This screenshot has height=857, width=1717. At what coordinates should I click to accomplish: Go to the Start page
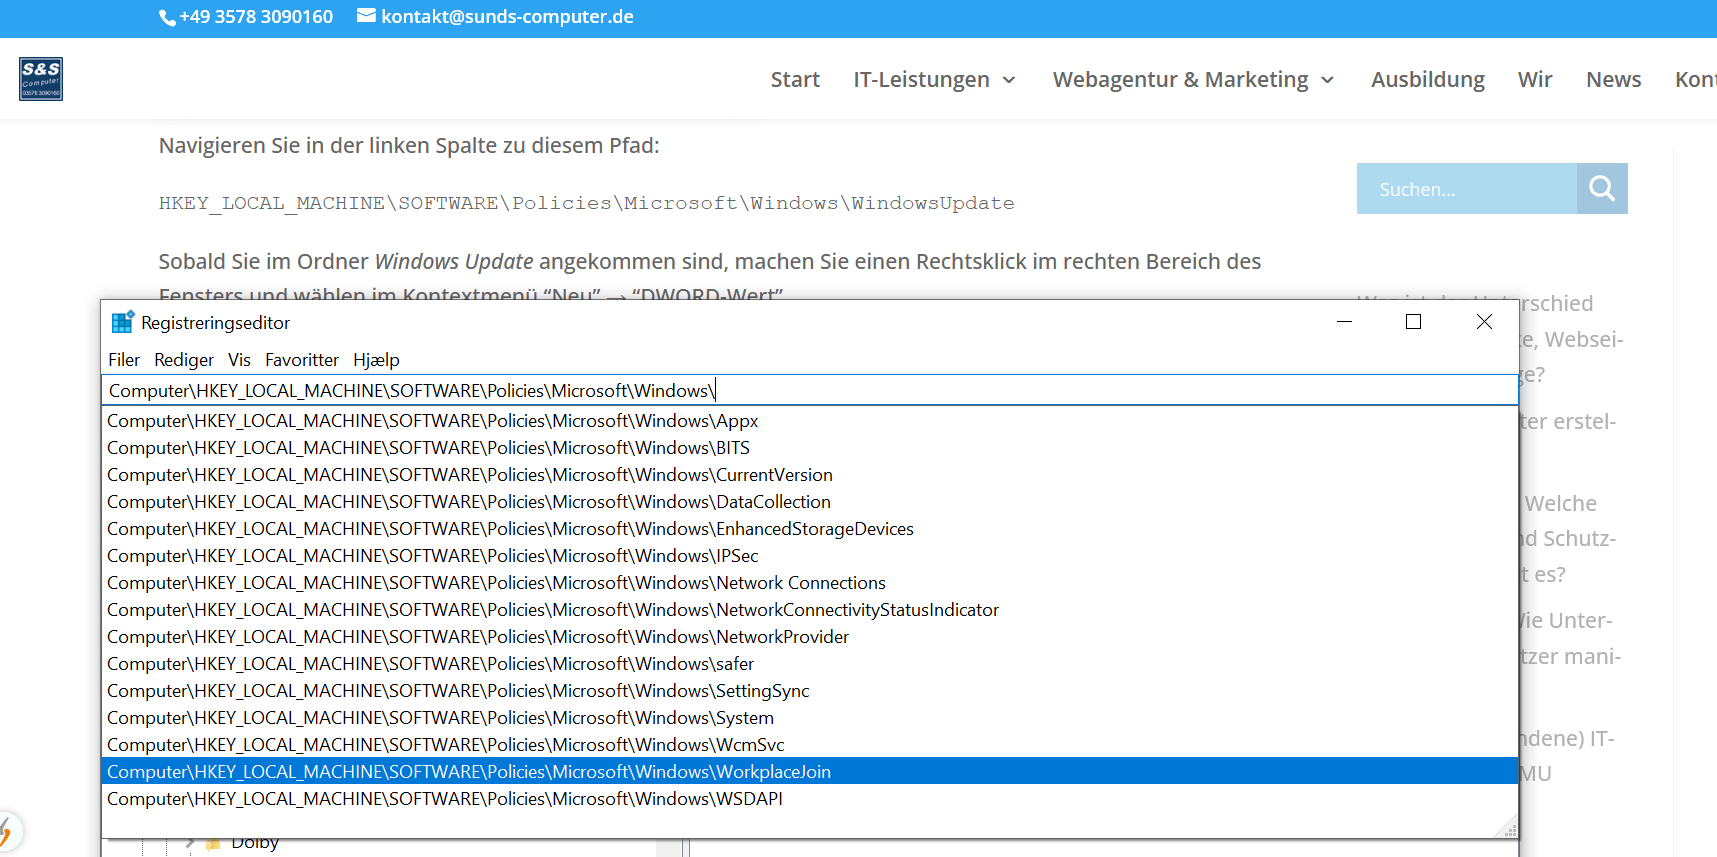(x=795, y=79)
